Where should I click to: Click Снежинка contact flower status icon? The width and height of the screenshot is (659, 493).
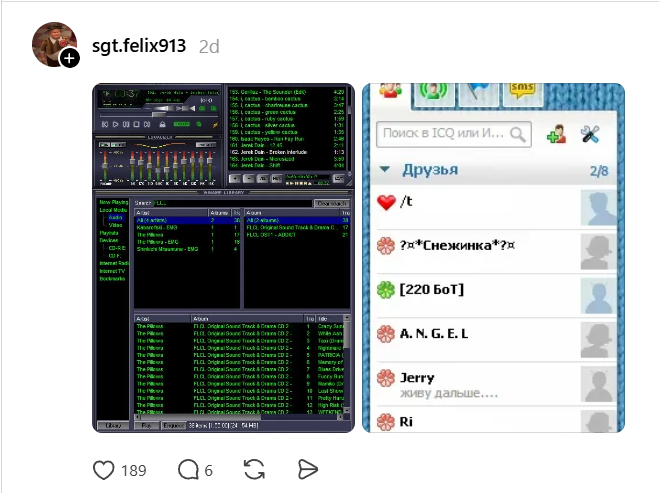click(x=386, y=246)
